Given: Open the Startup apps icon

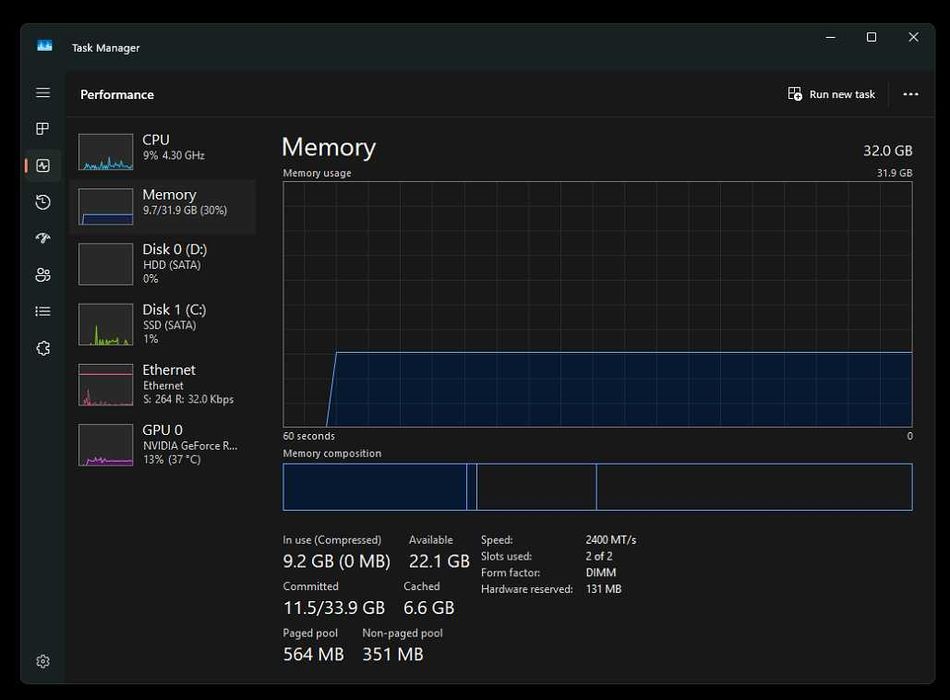Looking at the screenshot, I should point(43,239).
